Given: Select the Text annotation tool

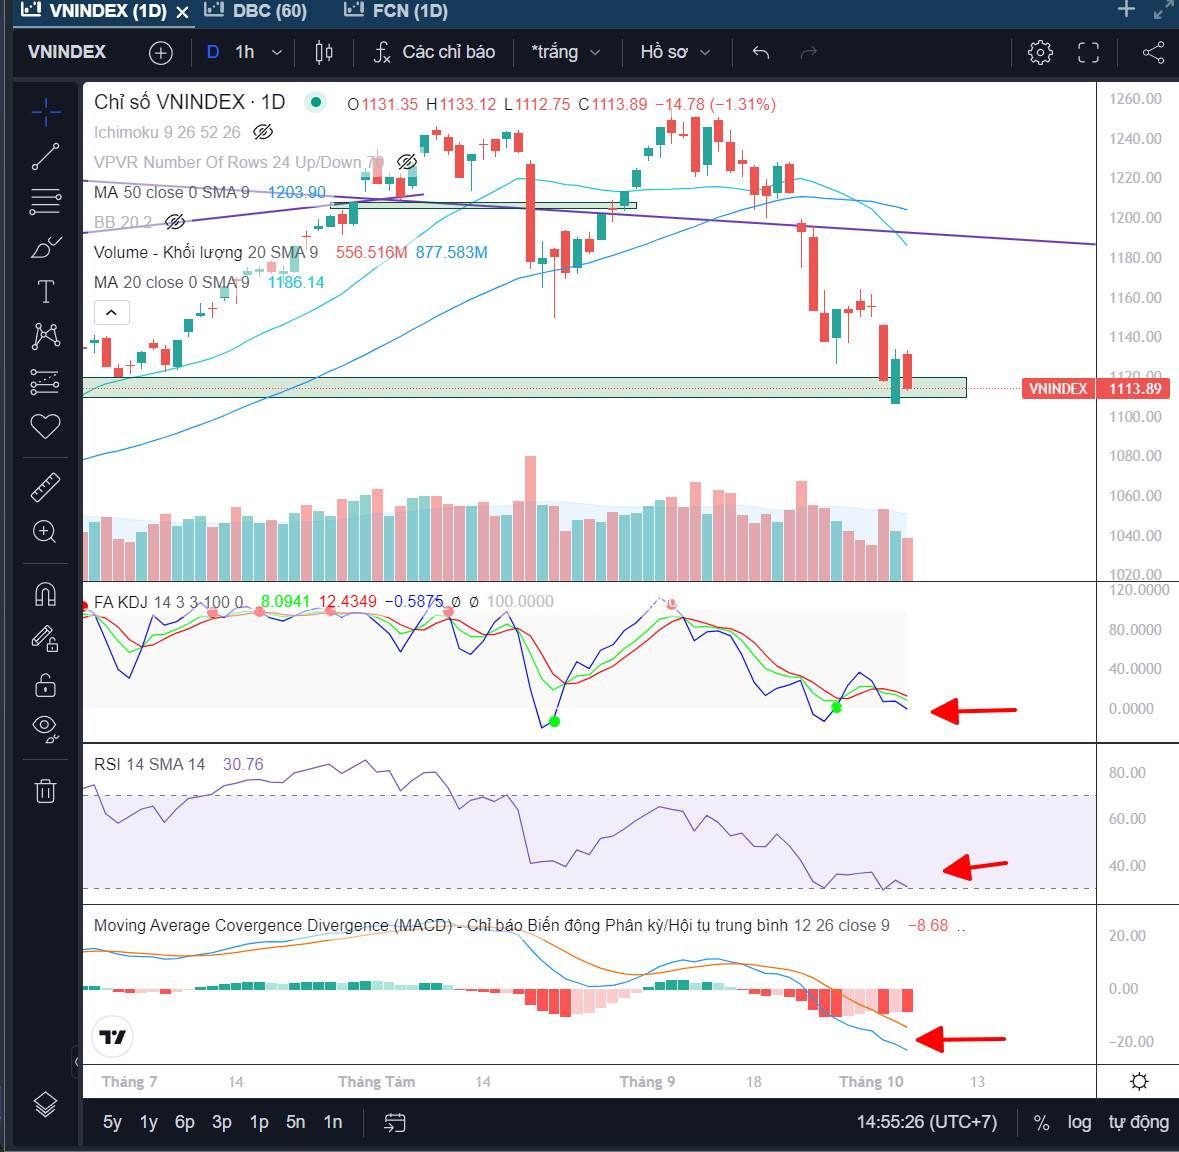Looking at the screenshot, I should 45,291.
